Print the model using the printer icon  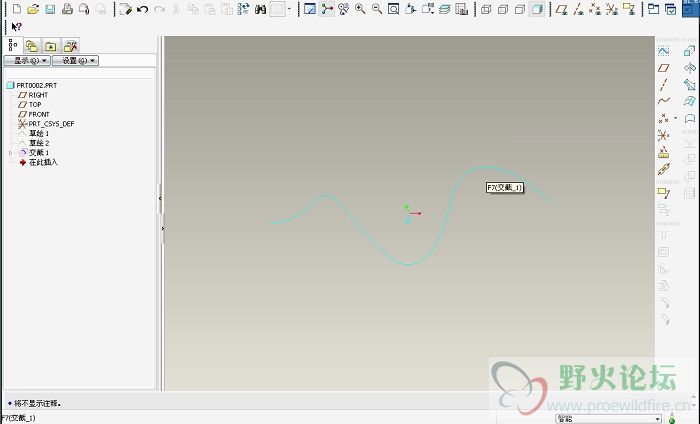tap(67, 9)
